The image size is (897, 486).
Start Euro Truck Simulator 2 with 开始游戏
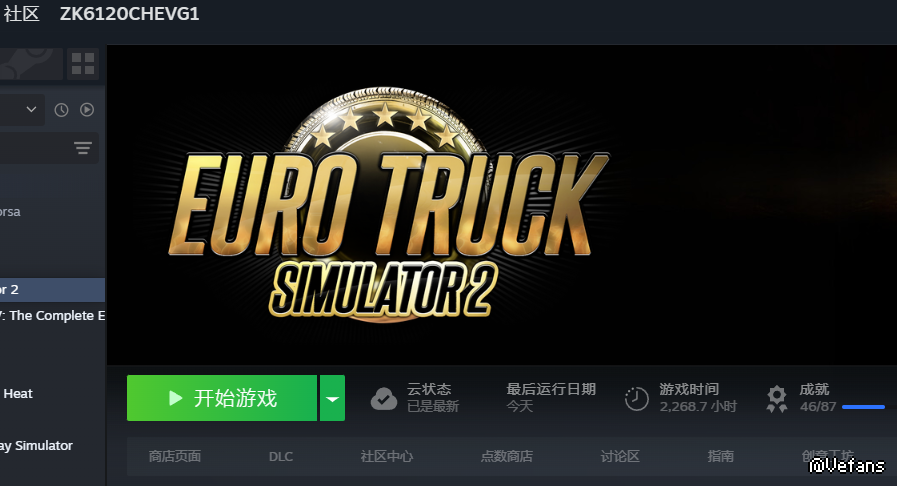(x=222, y=398)
